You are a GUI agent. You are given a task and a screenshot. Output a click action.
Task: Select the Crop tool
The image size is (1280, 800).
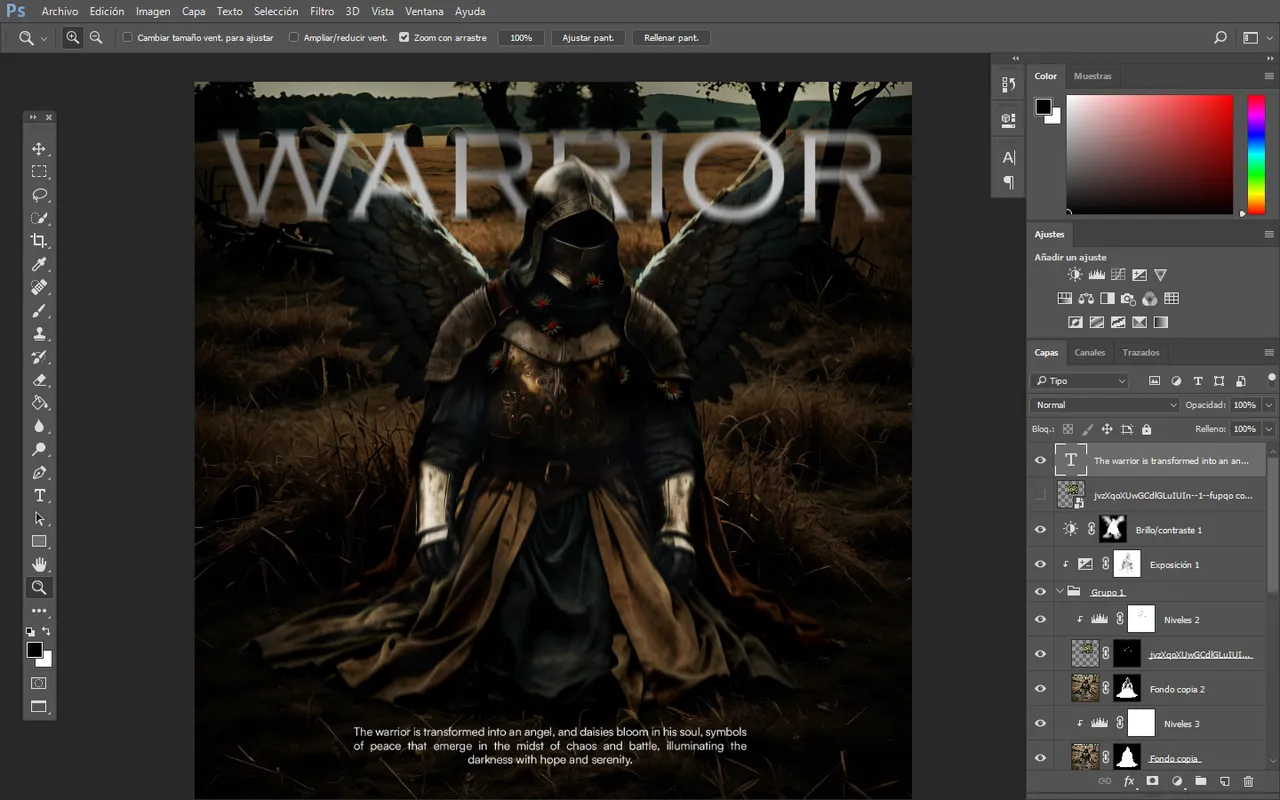click(39, 241)
